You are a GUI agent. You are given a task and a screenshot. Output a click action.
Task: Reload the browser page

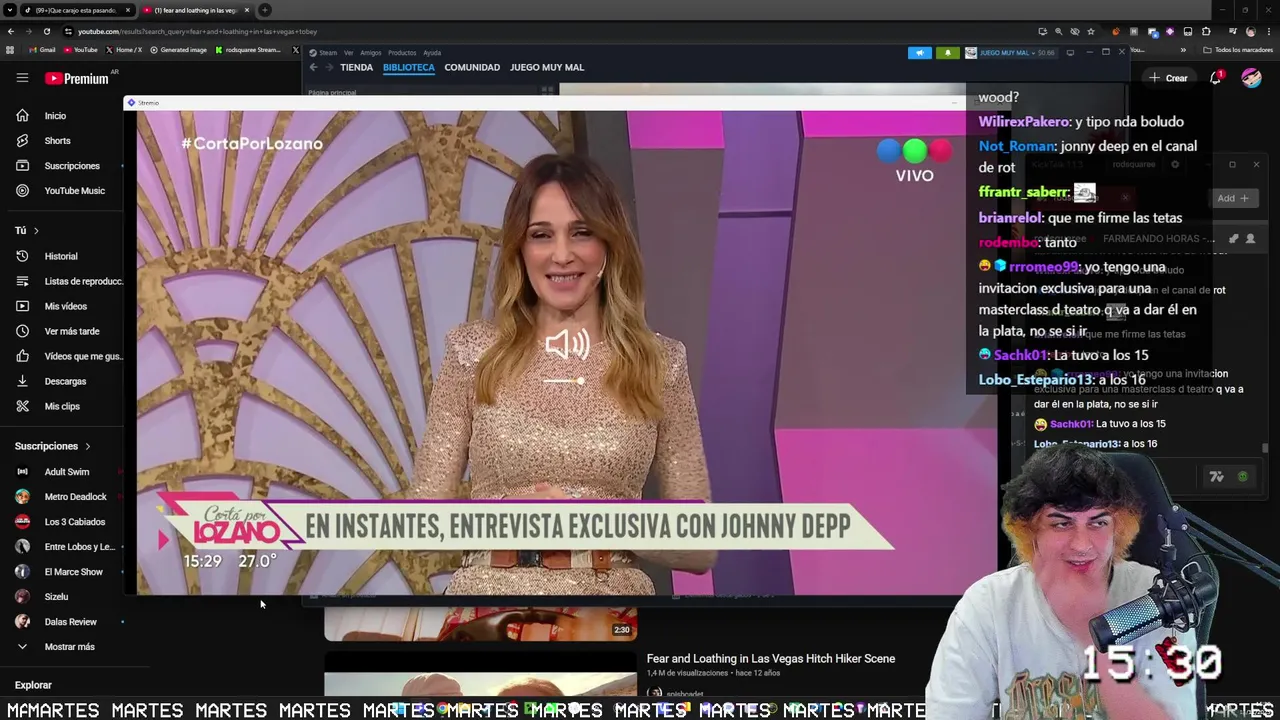point(46,31)
